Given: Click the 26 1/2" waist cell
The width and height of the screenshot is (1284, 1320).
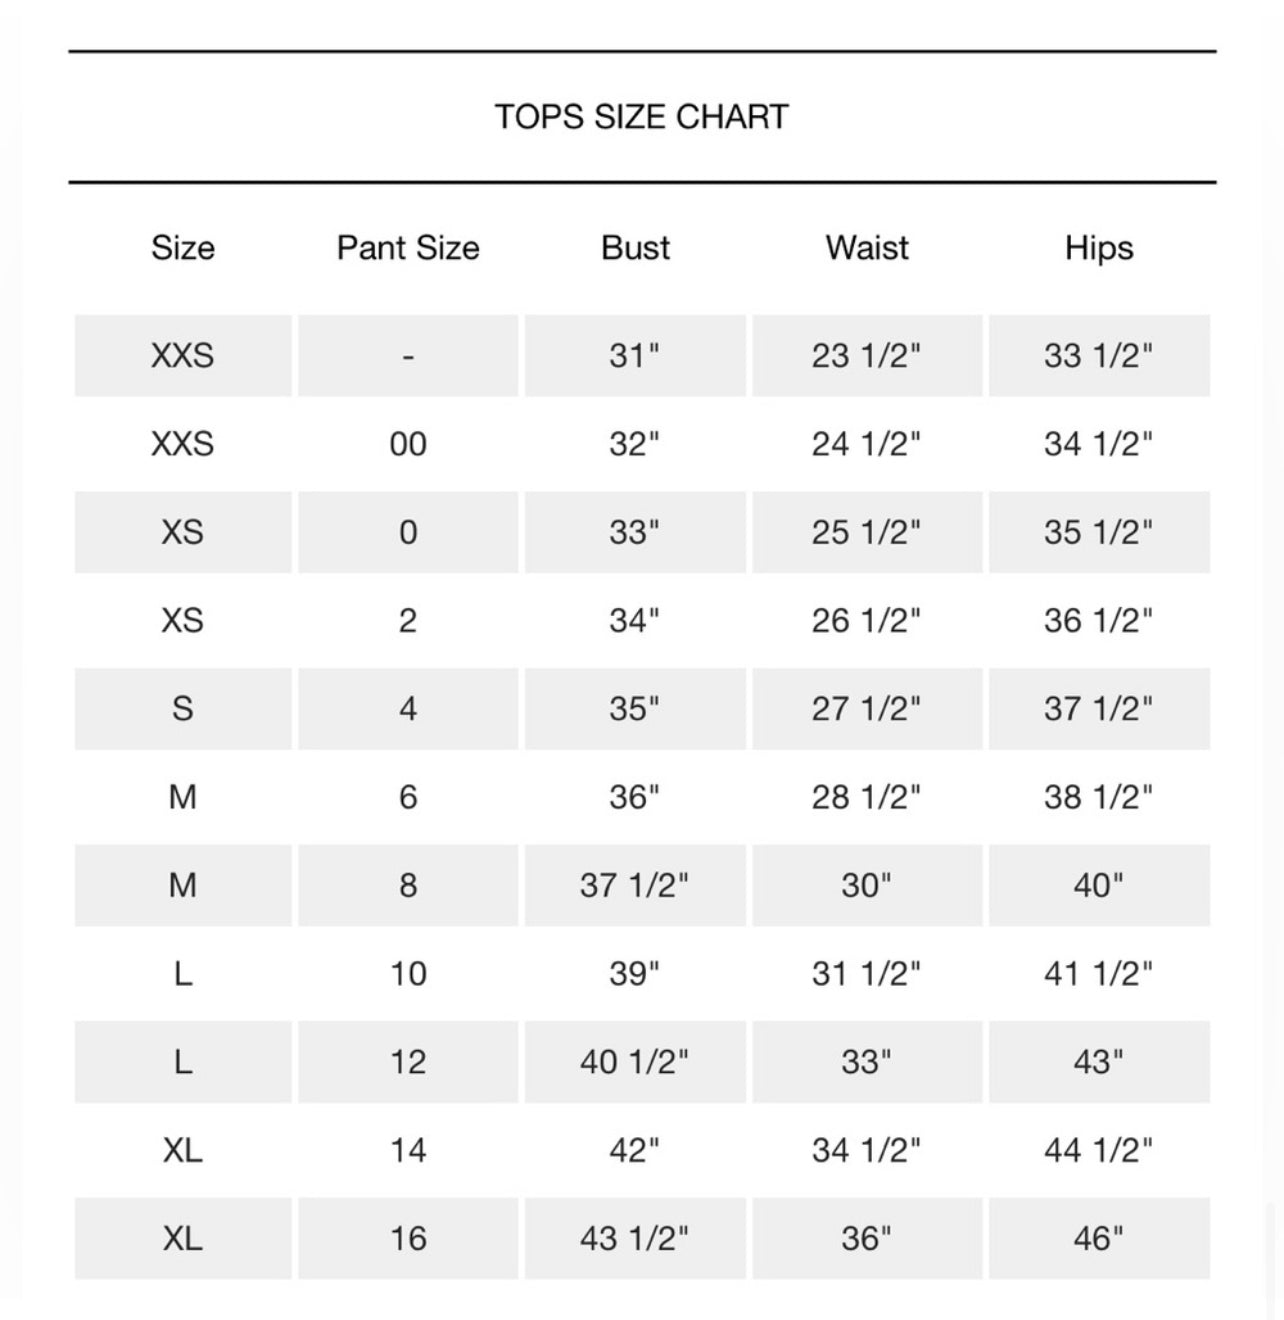Looking at the screenshot, I should tap(866, 621).
